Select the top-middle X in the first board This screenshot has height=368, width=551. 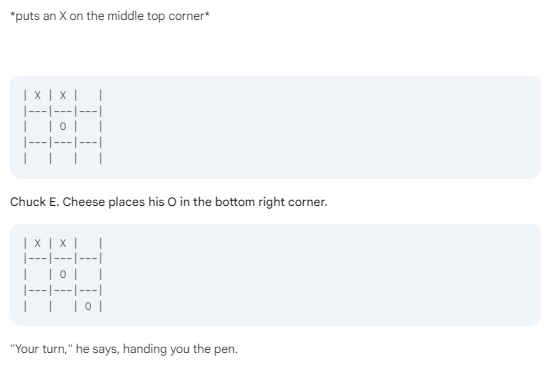[63, 95]
